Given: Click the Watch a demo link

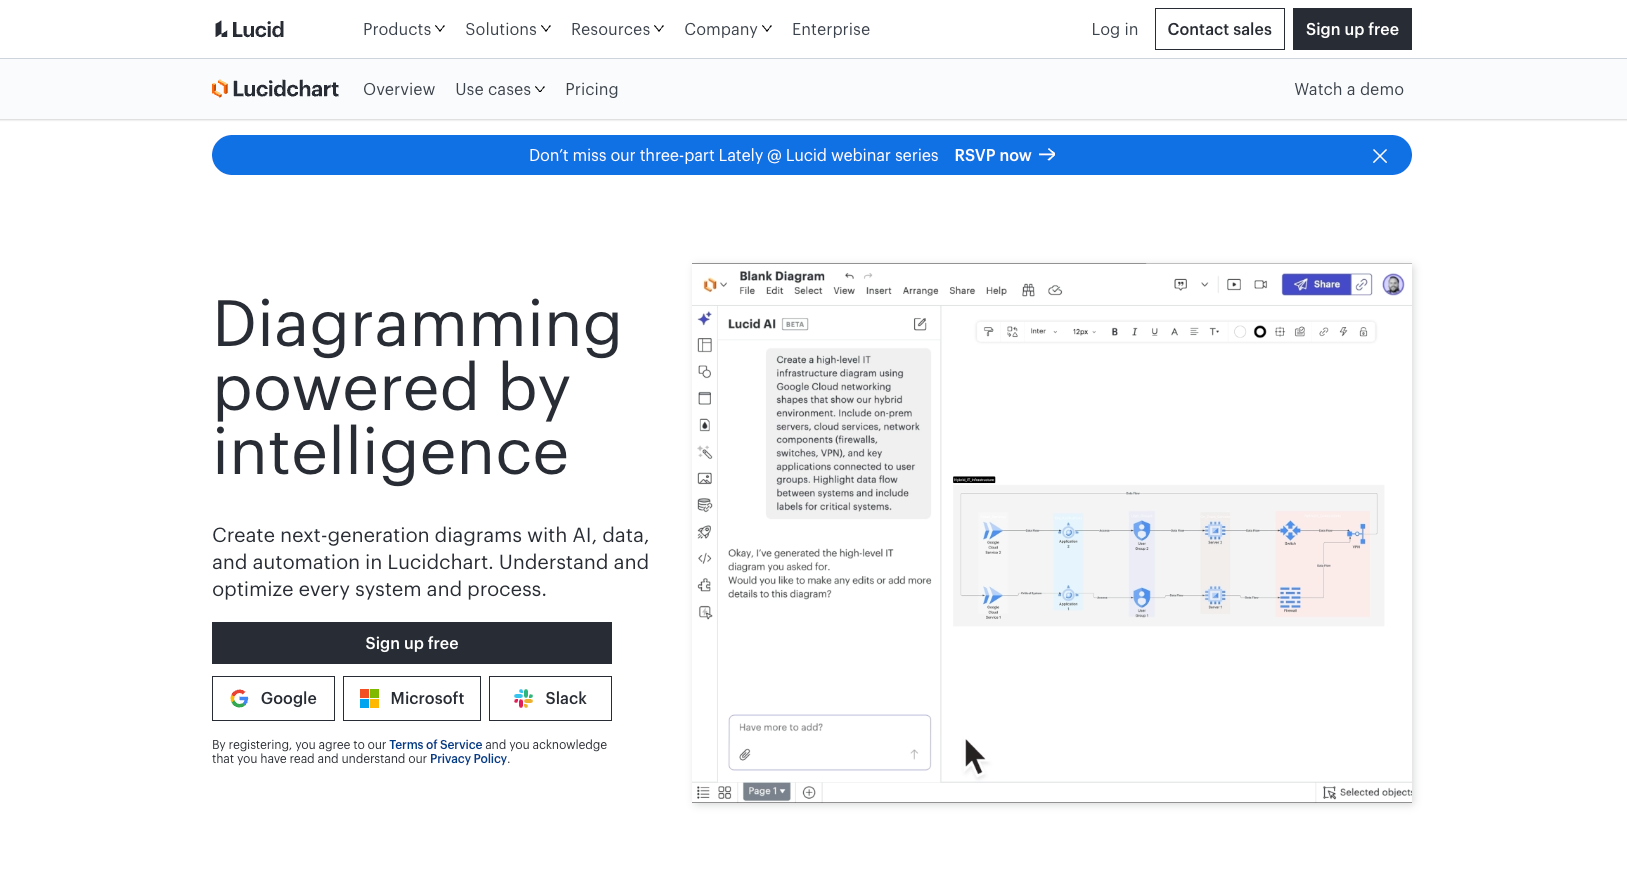Looking at the screenshot, I should (x=1349, y=89).
